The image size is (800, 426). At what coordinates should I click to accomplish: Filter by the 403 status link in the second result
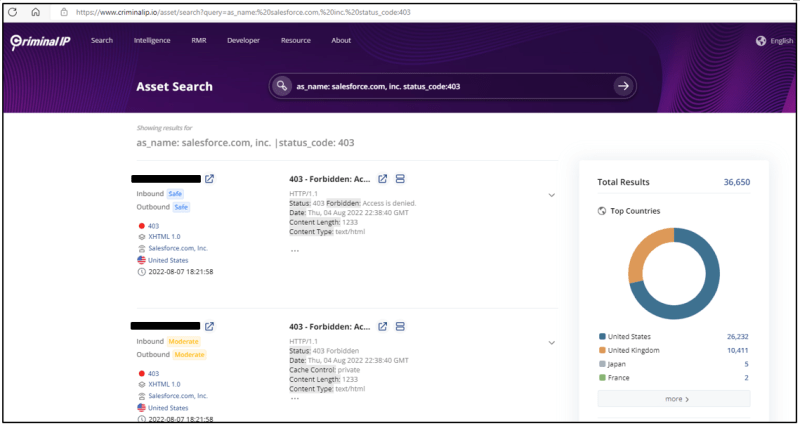click(x=154, y=373)
